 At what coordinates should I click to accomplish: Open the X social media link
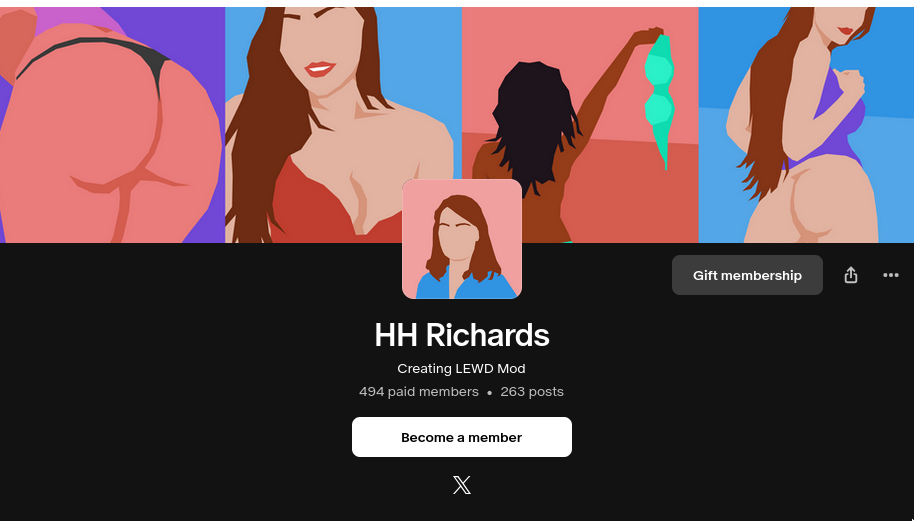[x=462, y=485]
